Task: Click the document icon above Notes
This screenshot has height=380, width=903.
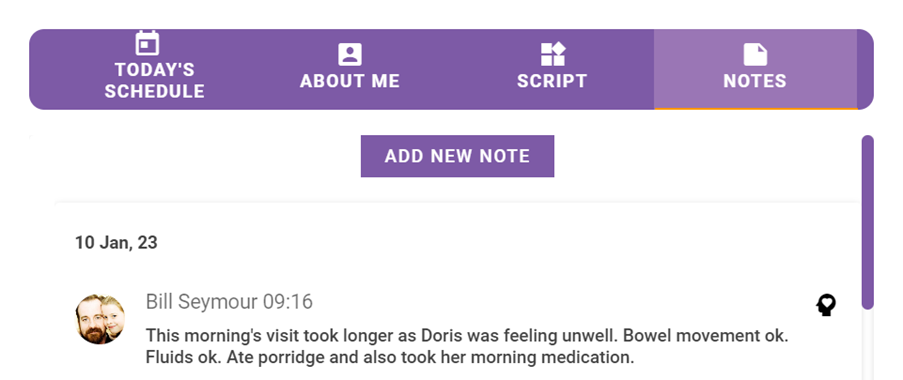Action: (x=755, y=55)
